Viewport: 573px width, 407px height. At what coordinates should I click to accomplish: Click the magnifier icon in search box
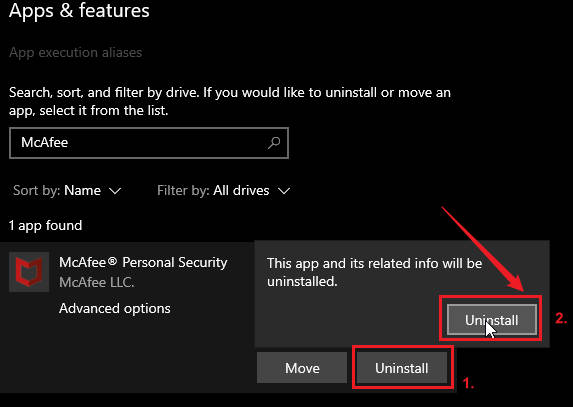coord(274,143)
